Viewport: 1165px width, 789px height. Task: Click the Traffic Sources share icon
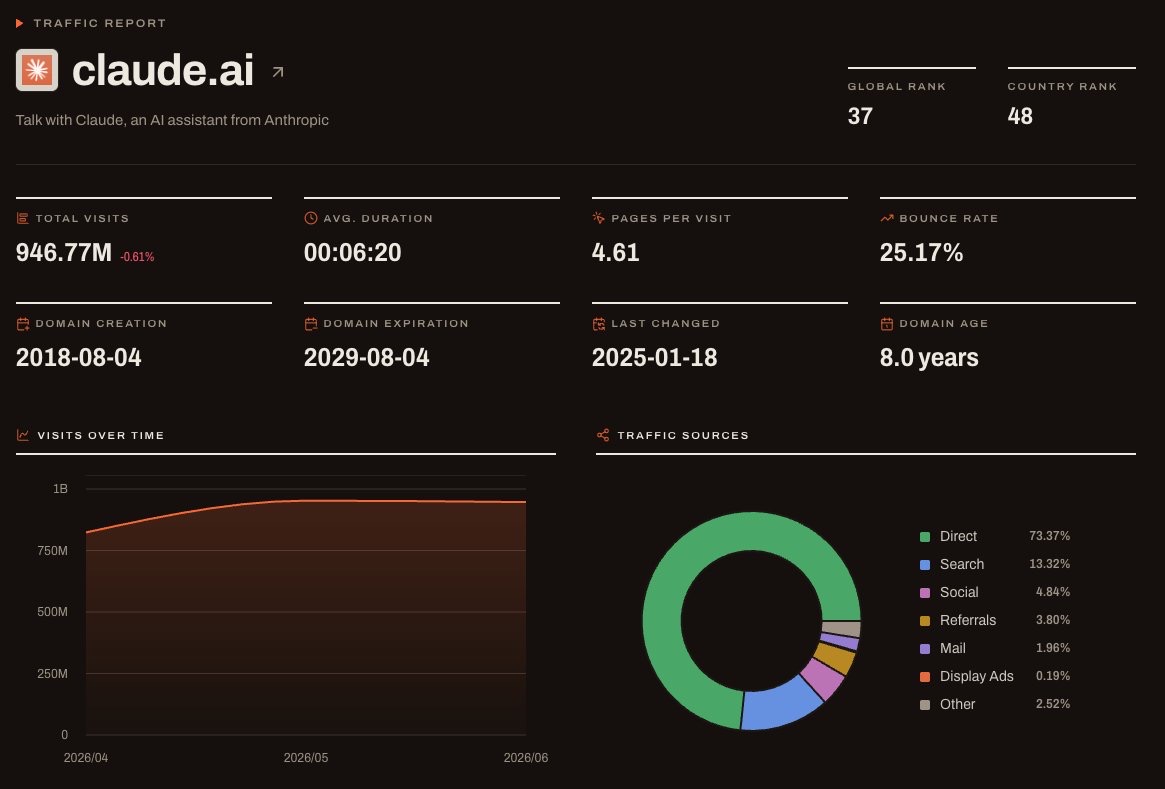pyautogui.click(x=603, y=435)
